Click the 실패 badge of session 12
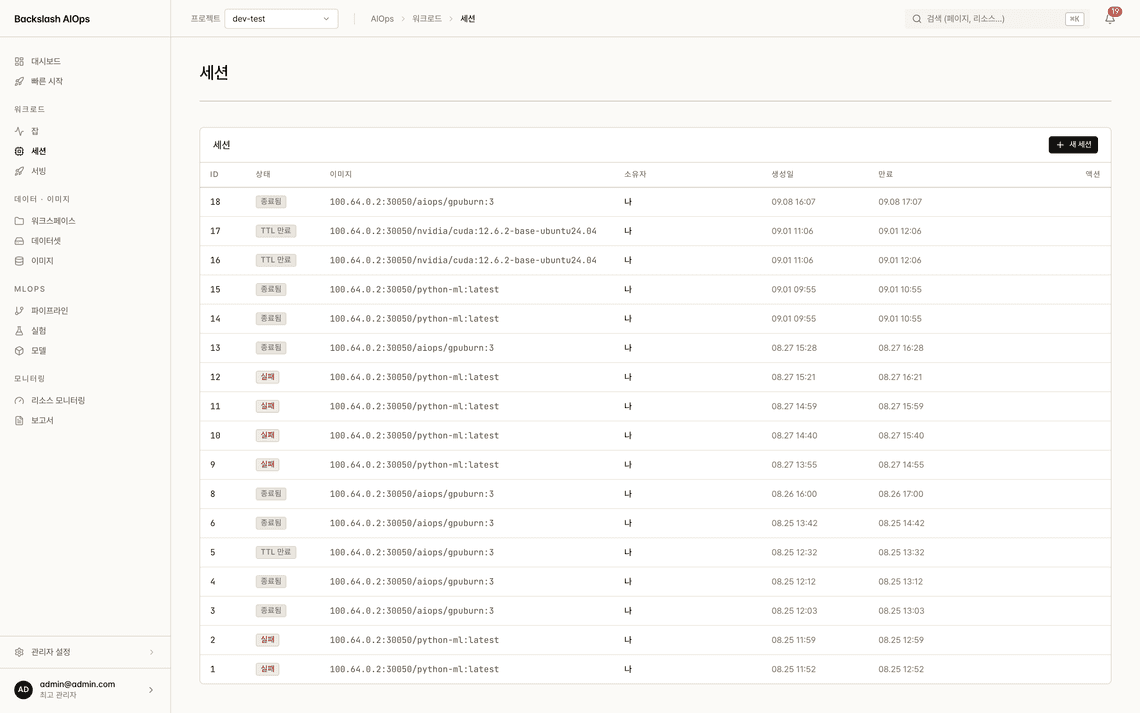 pyautogui.click(x=268, y=377)
